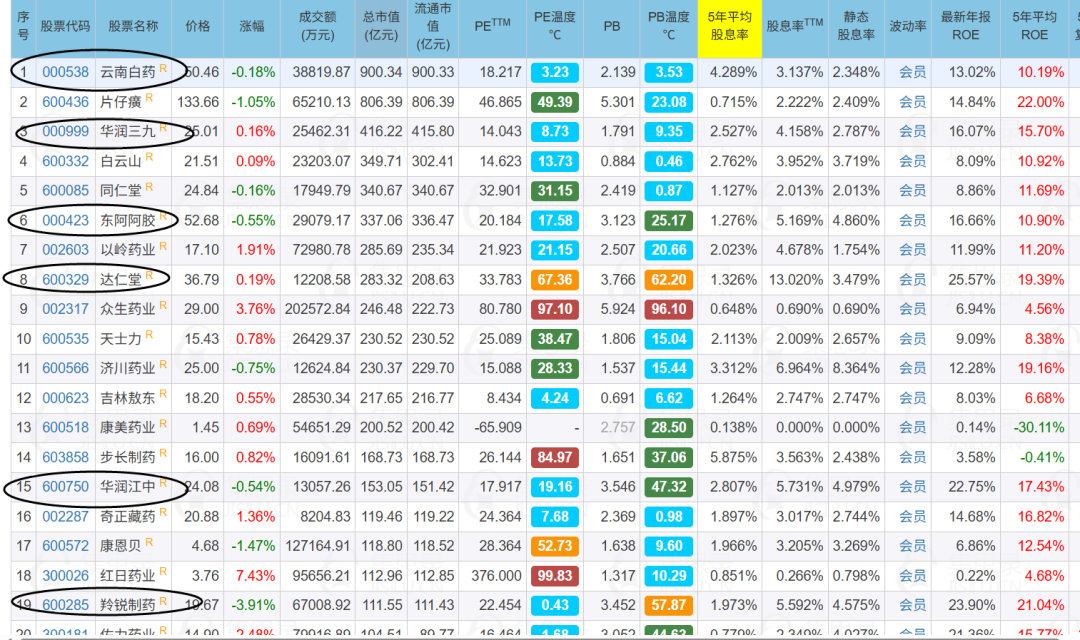This screenshot has height=640, width=1080.
Task: Sort table by 涨幅 column header
Action: 252,28
